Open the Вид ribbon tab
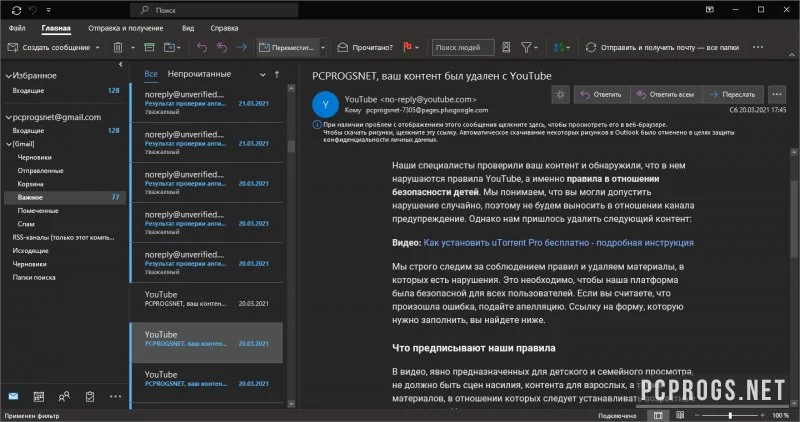 pyautogui.click(x=188, y=28)
